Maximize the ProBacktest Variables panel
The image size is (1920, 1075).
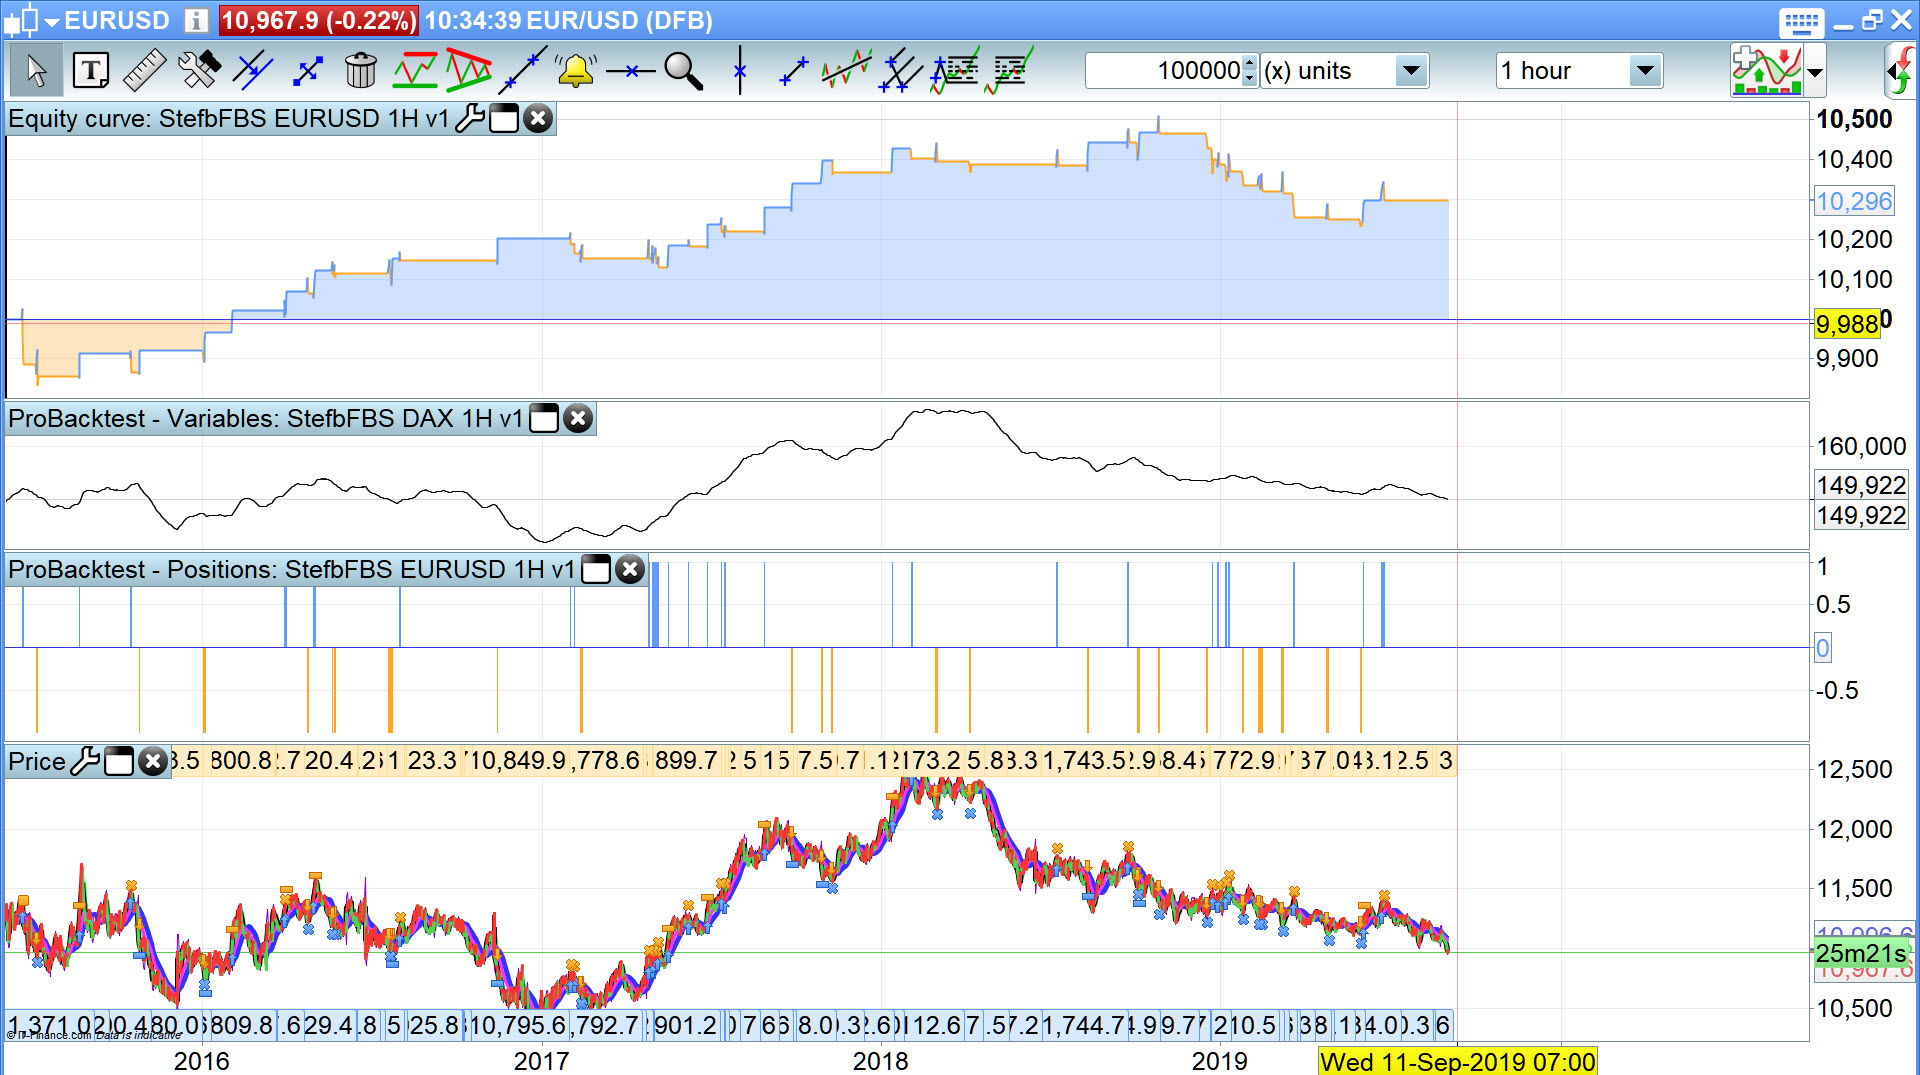pos(543,418)
